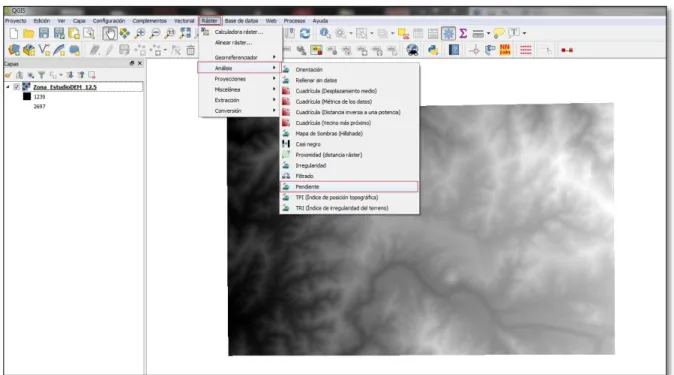Open the Proyecto menu
Viewport: 674px width, 375px height.
click(15, 21)
